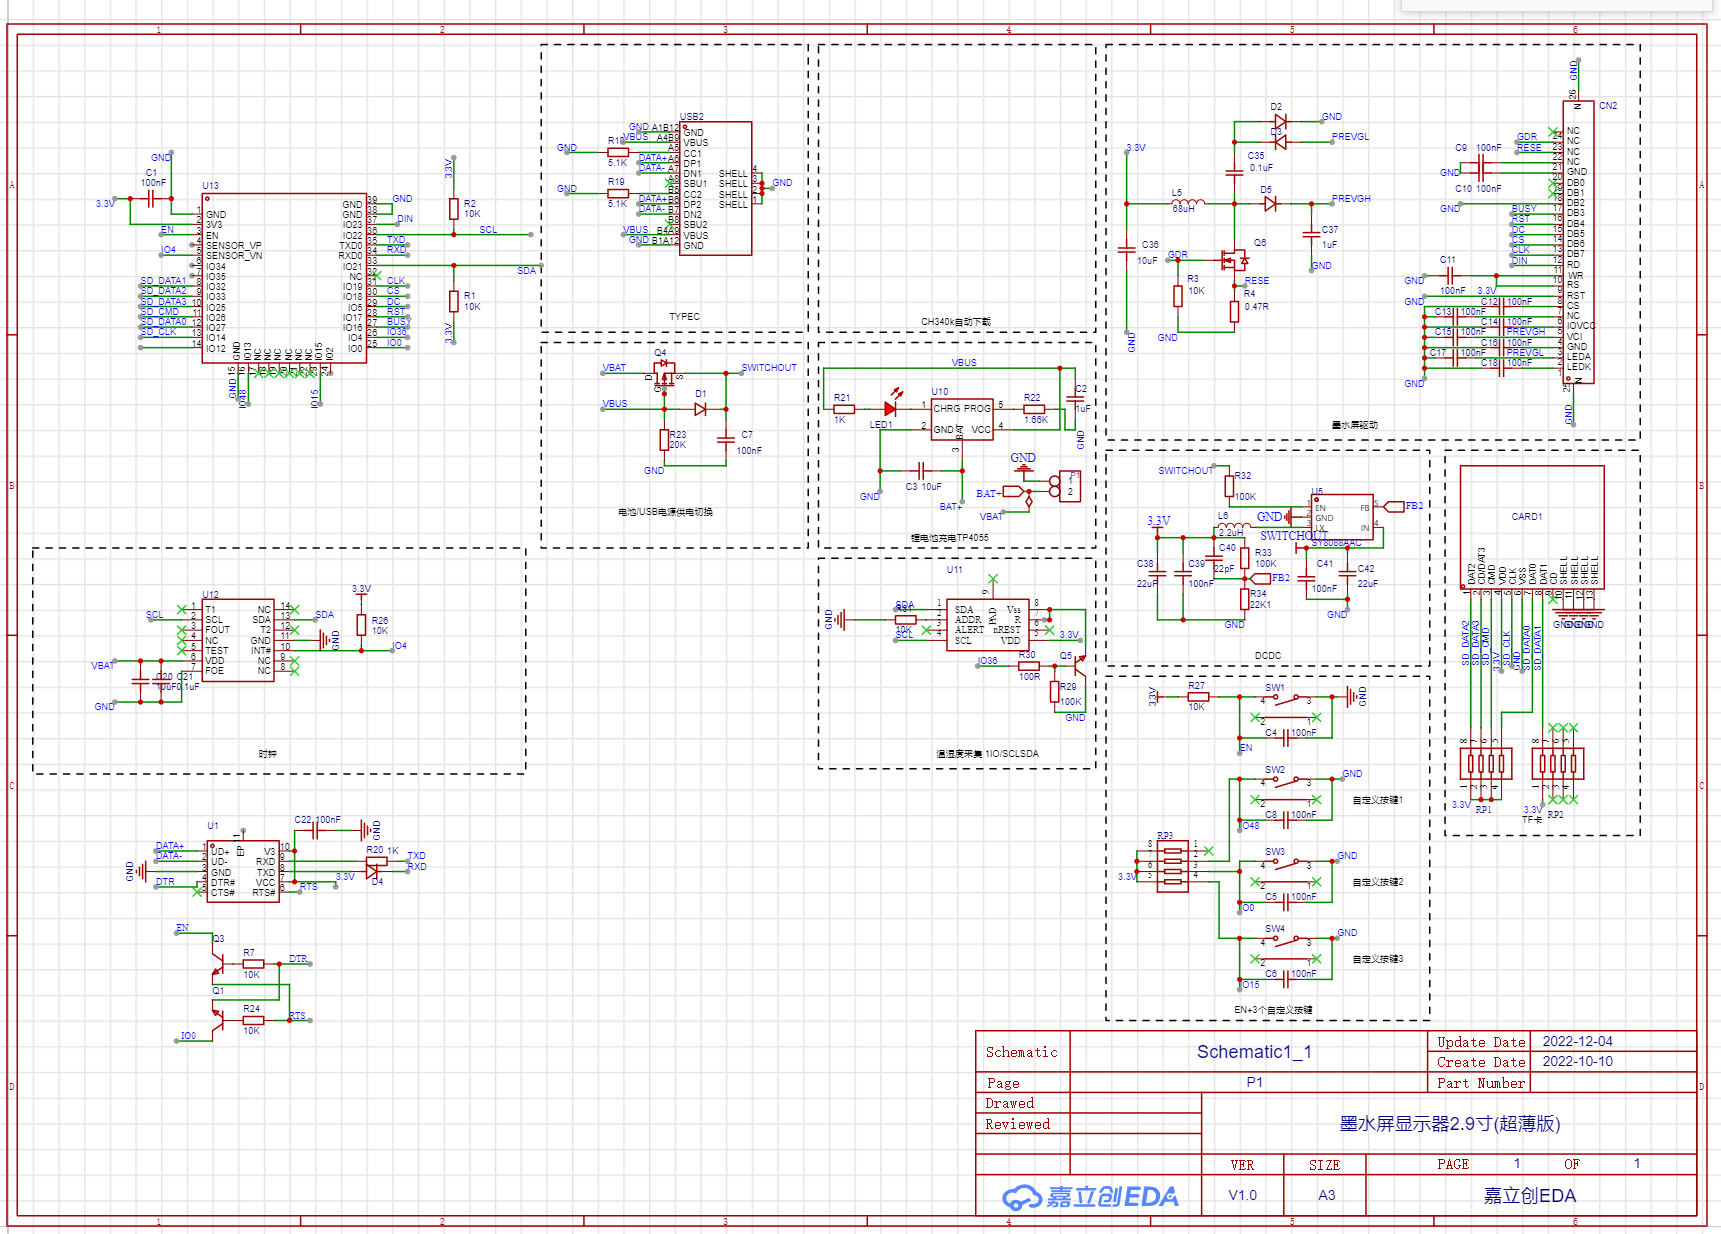The height and width of the screenshot is (1234, 1721).
Task: Select the U1 USB serial chip
Action: 242,870
